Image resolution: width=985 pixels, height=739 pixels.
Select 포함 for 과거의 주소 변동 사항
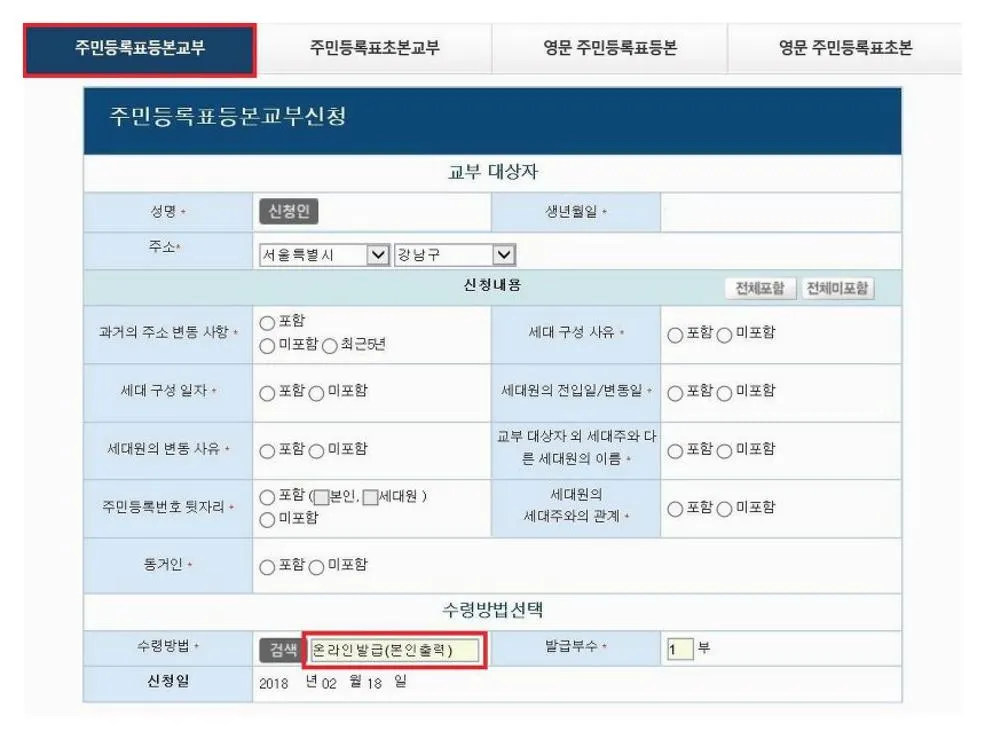(x=267, y=323)
